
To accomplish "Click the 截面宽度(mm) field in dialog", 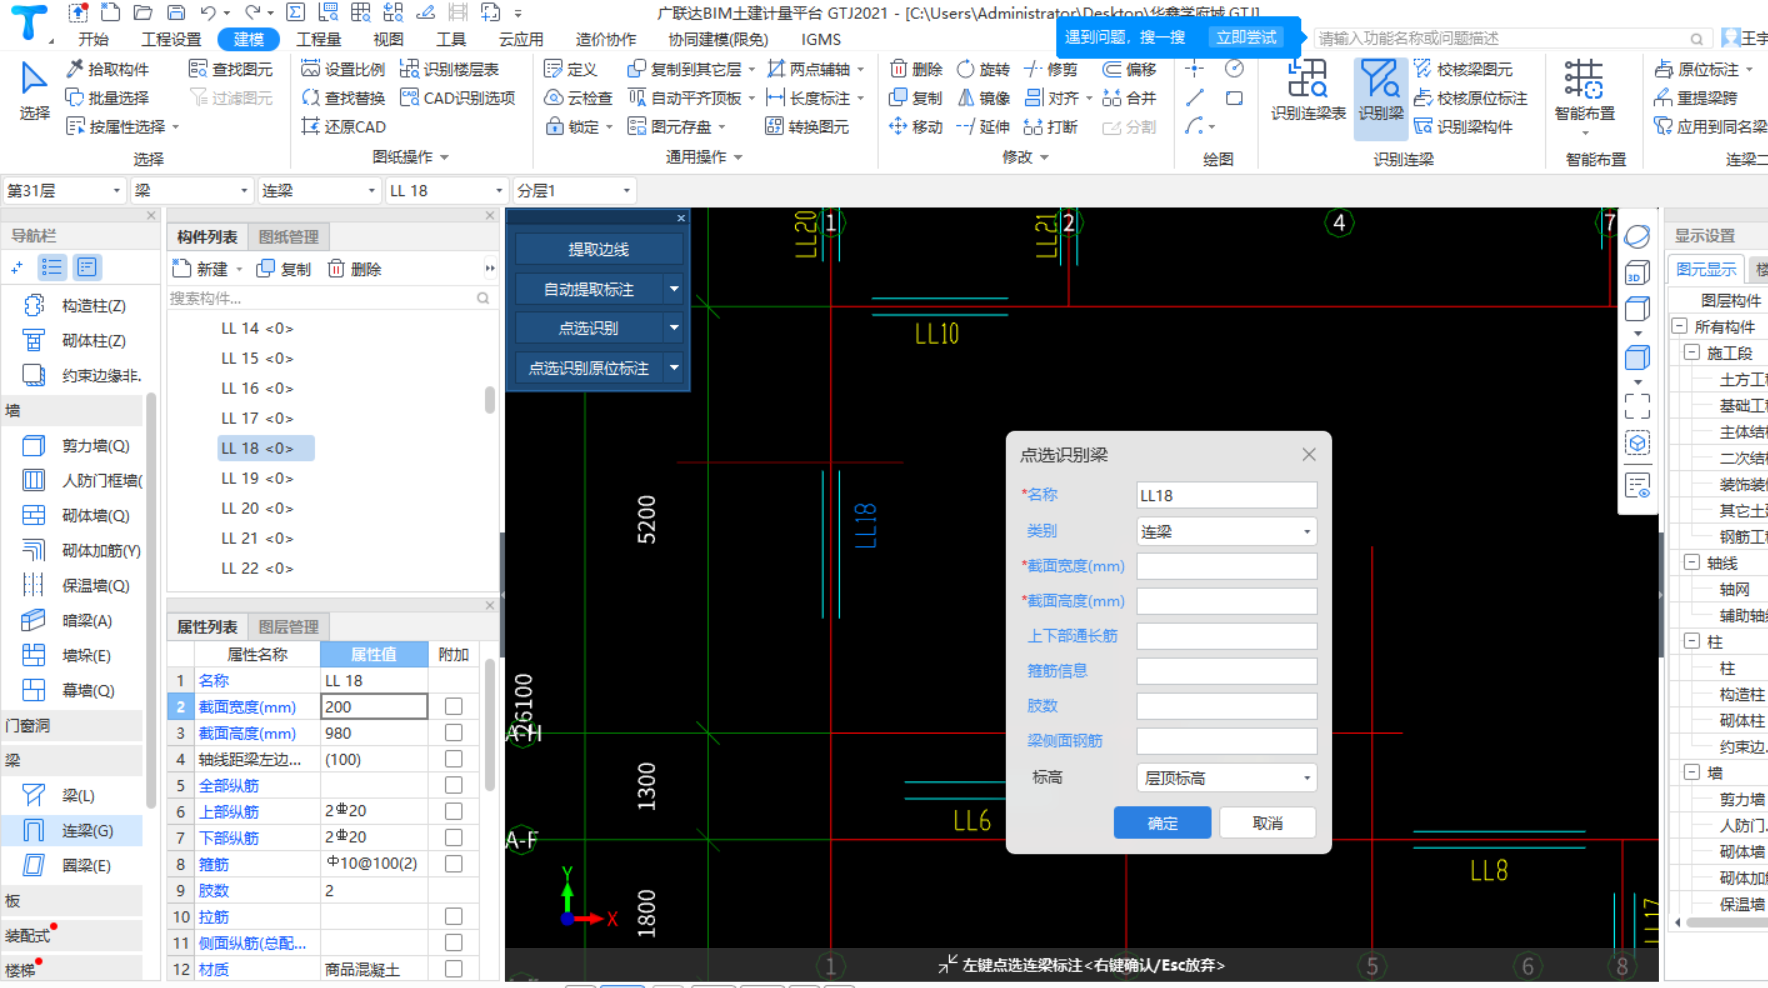I will (1226, 566).
